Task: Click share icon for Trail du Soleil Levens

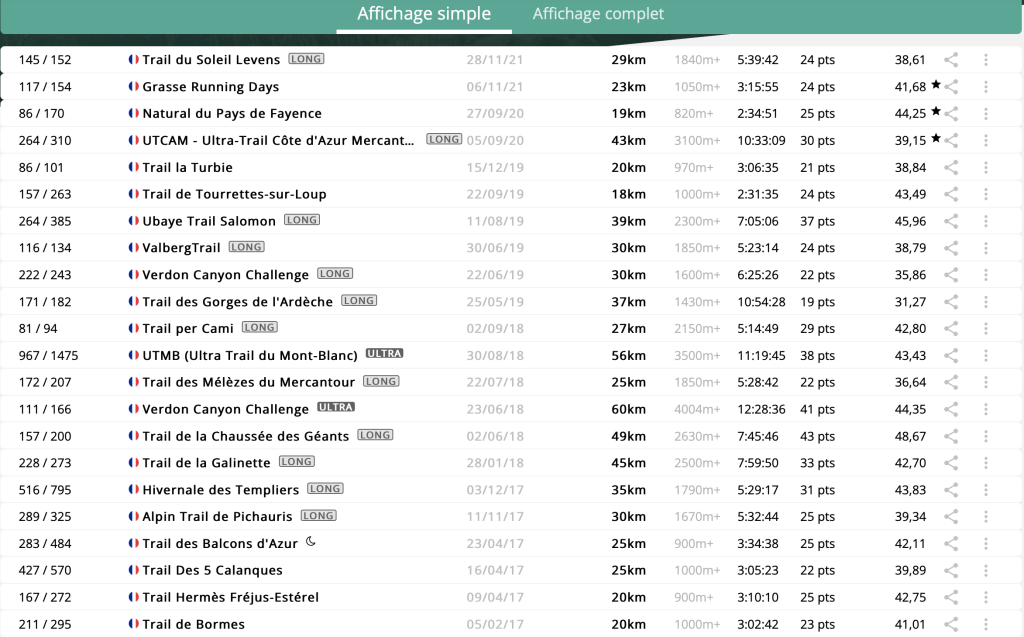Action: pyautogui.click(x=952, y=60)
